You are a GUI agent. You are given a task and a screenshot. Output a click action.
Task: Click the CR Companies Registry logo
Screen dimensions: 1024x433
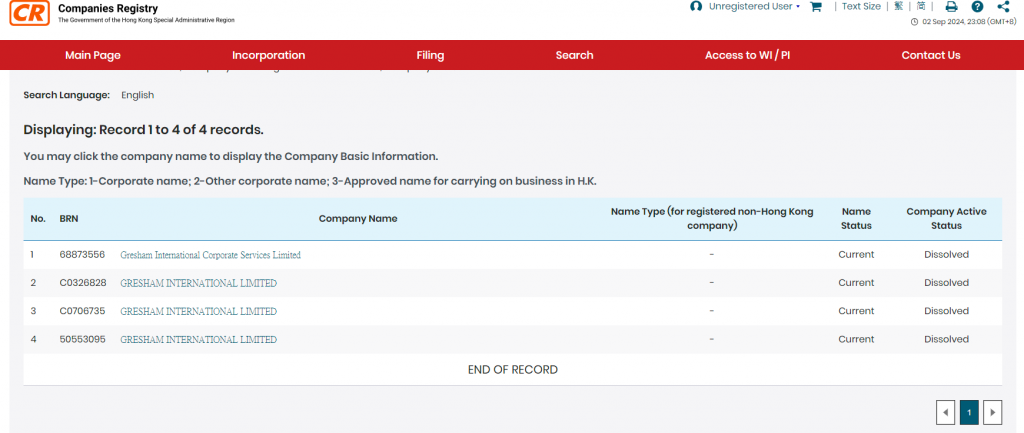click(30, 13)
